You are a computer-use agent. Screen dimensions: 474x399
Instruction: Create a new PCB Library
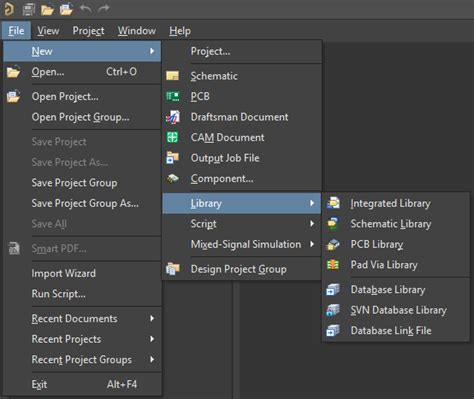tap(396, 244)
